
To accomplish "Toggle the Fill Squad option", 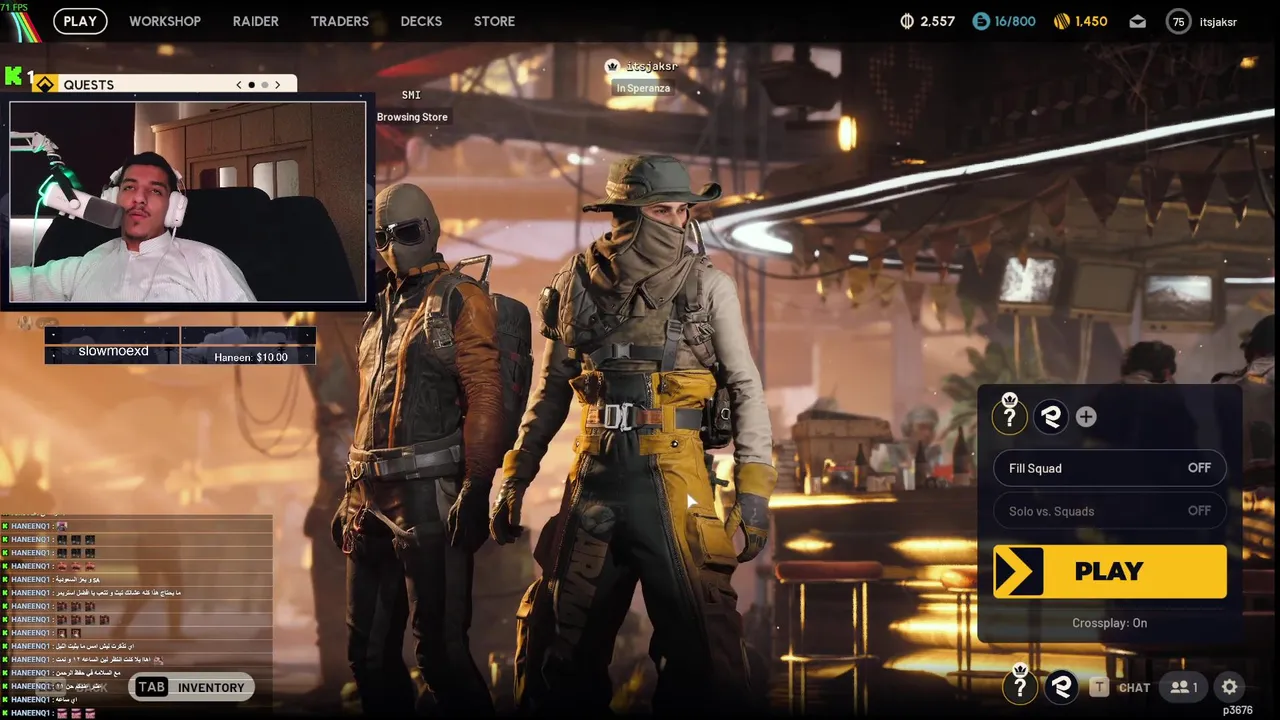I will pyautogui.click(x=1110, y=468).
